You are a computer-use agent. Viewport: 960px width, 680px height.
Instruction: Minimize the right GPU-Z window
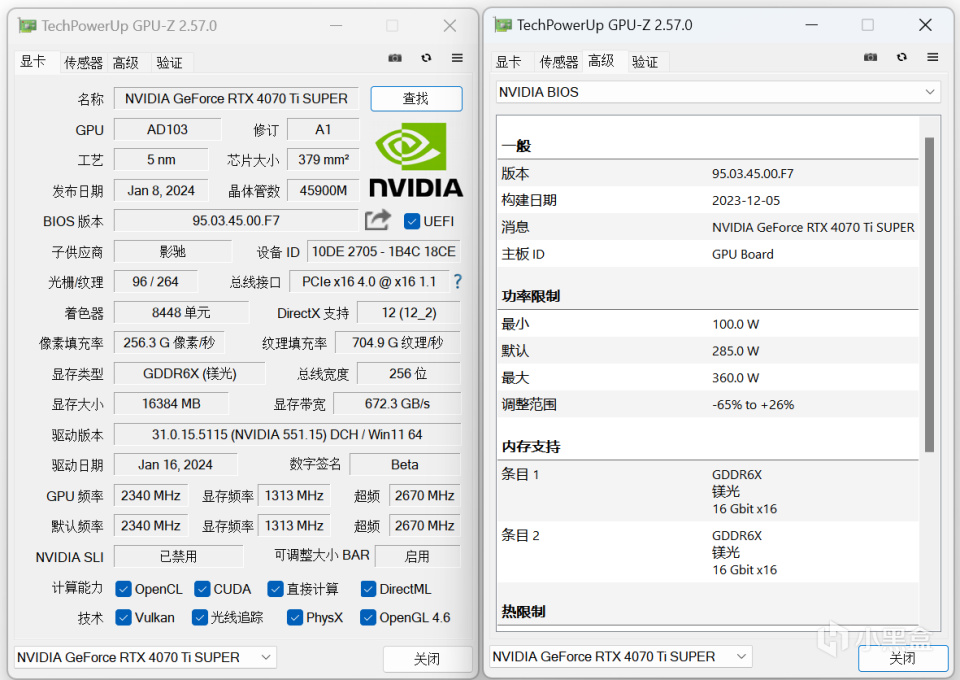812,24
